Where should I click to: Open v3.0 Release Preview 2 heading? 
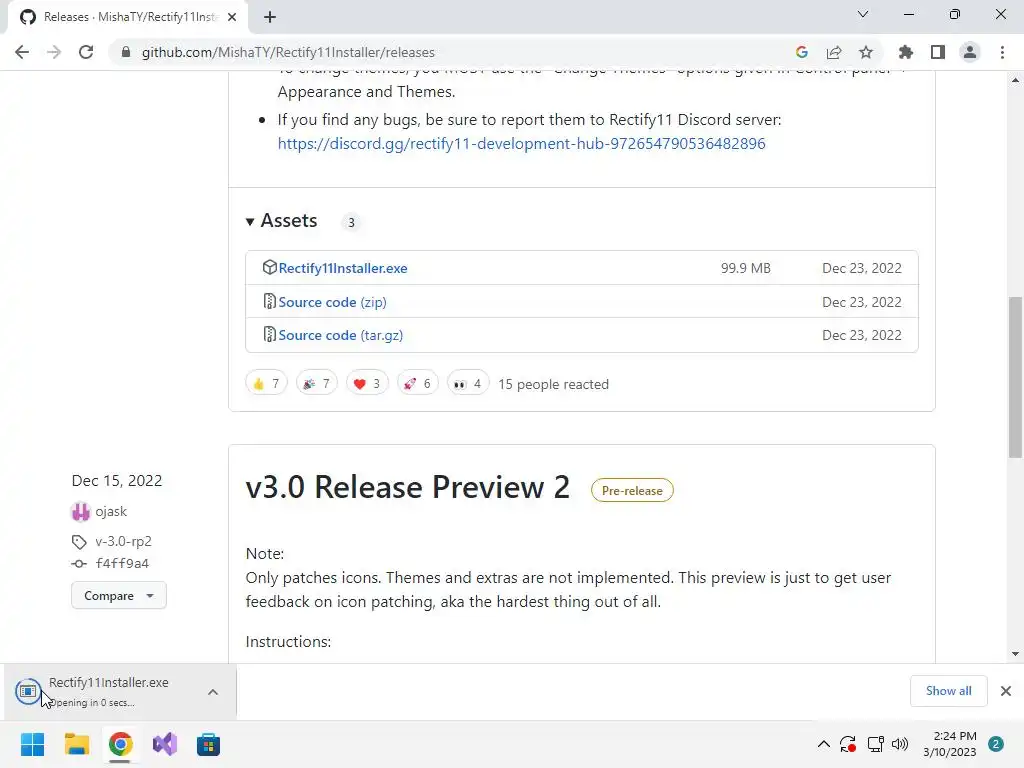click(x=408, y=487)
